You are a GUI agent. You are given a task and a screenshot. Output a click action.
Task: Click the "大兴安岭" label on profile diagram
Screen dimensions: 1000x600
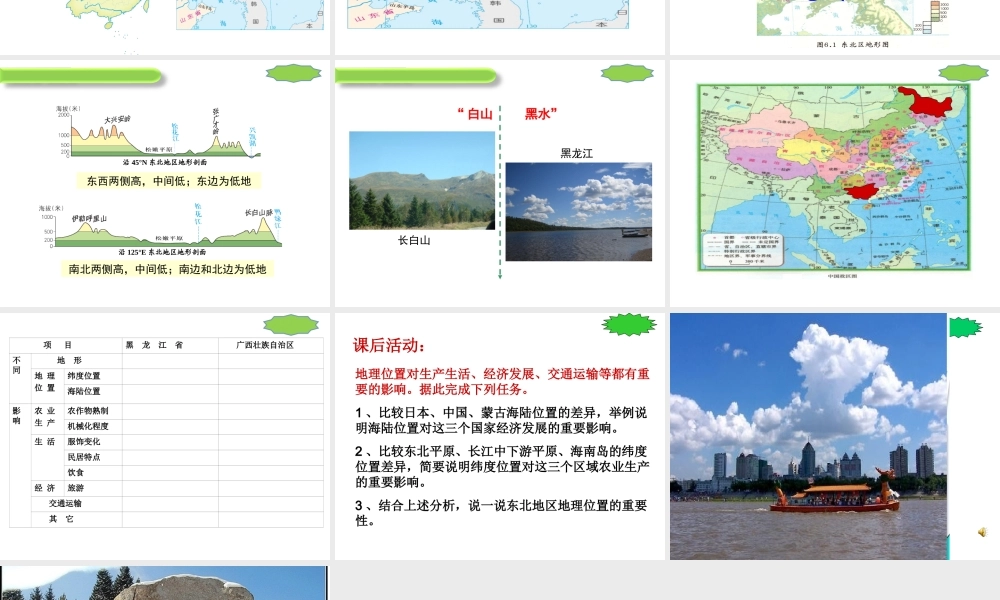click(117, 120)
